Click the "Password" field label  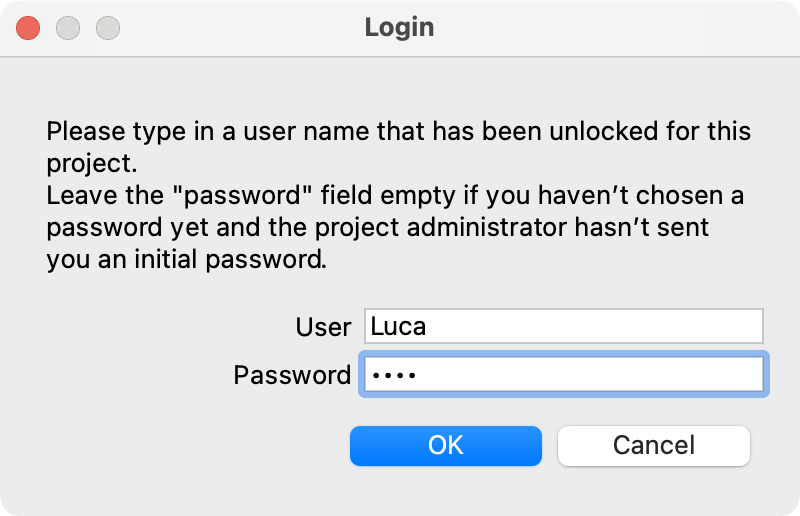coord(292,375)
